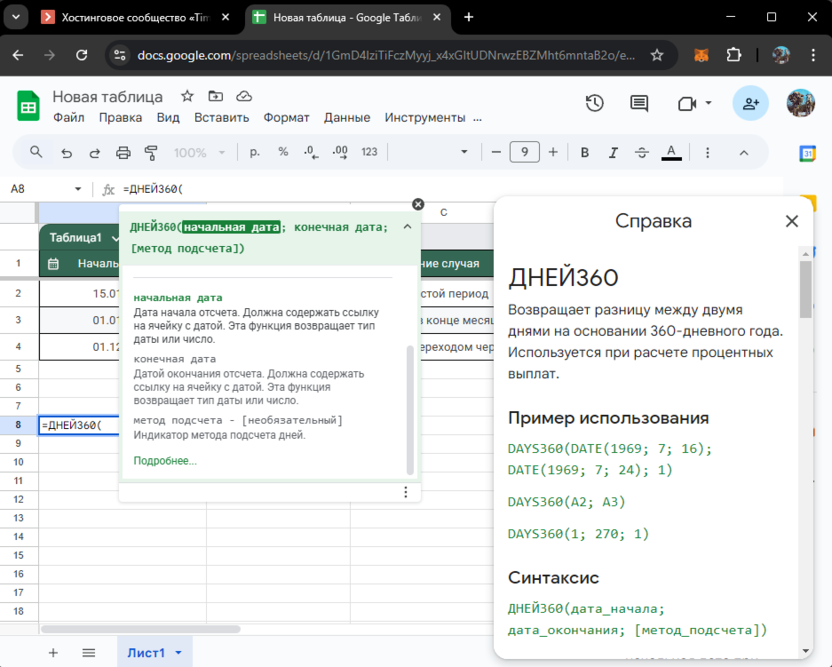Increase font size plus button
832x667 pixels.
coord(553,152)
